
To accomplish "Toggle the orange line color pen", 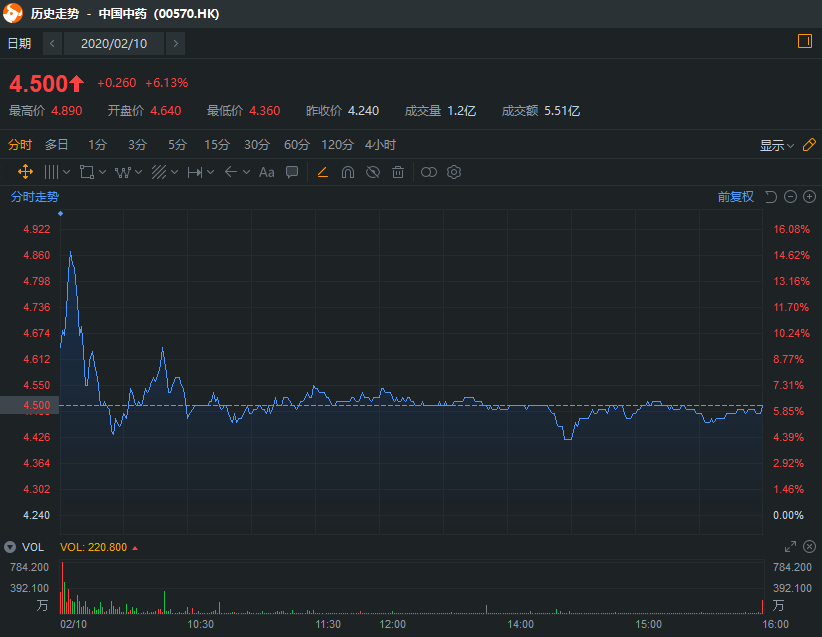I will click(x=322, y=172).
